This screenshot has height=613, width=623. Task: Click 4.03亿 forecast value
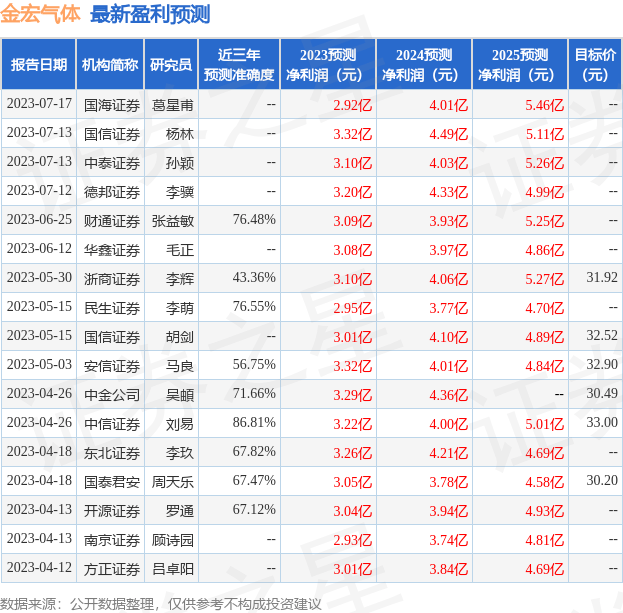449,163
